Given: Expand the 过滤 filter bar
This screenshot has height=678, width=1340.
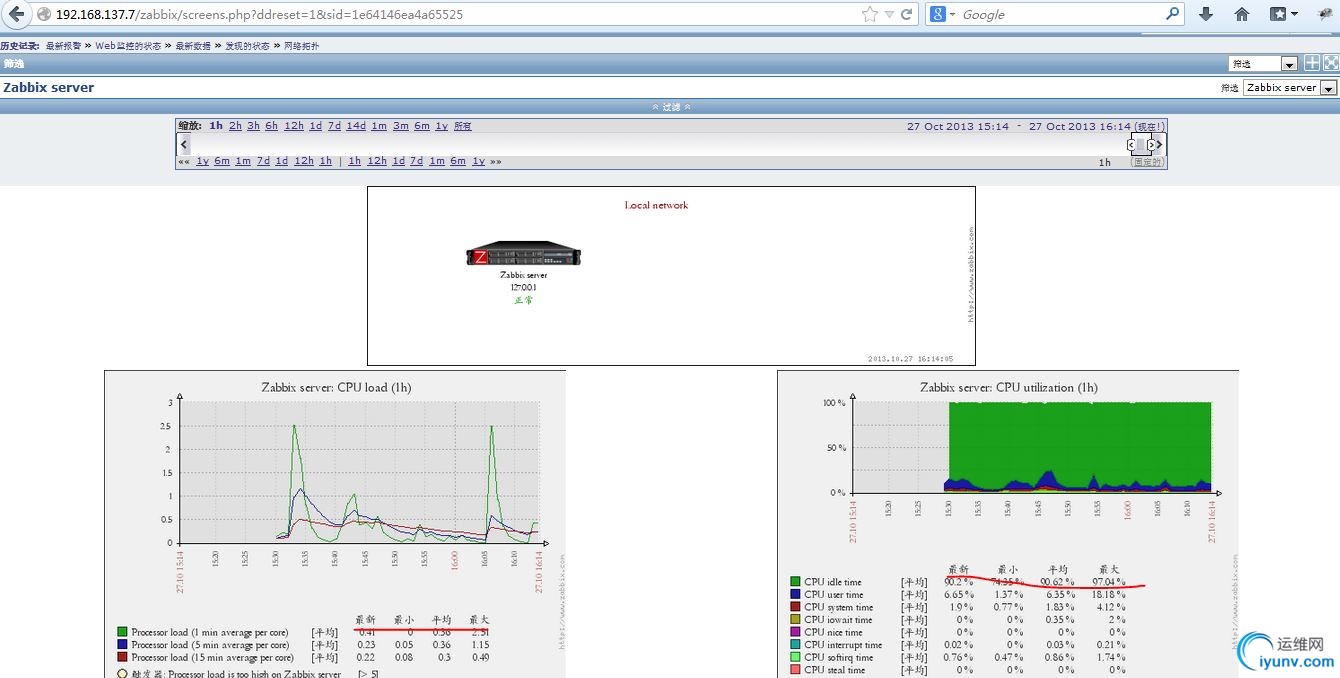Looking at the screenshot, I should point(671,107).
